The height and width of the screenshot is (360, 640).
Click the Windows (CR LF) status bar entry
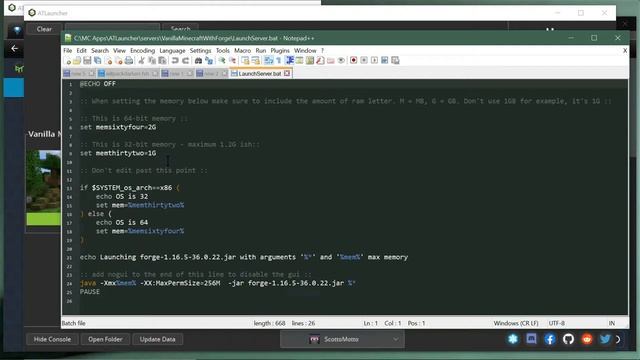coord(516,323)
